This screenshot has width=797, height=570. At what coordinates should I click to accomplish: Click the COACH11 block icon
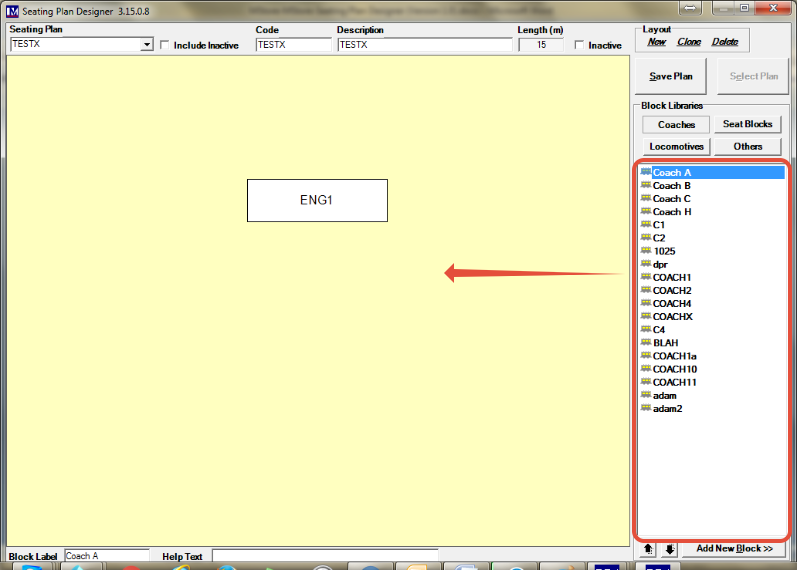point(646,382)
